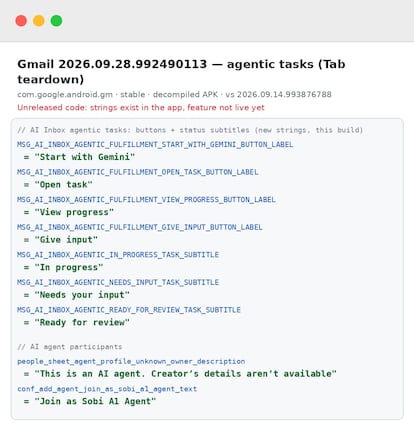Click the START_WITH_GEMINI_BUTTON_LABEL key
This screenshot has width=414, height=425.
click(155, 144)
